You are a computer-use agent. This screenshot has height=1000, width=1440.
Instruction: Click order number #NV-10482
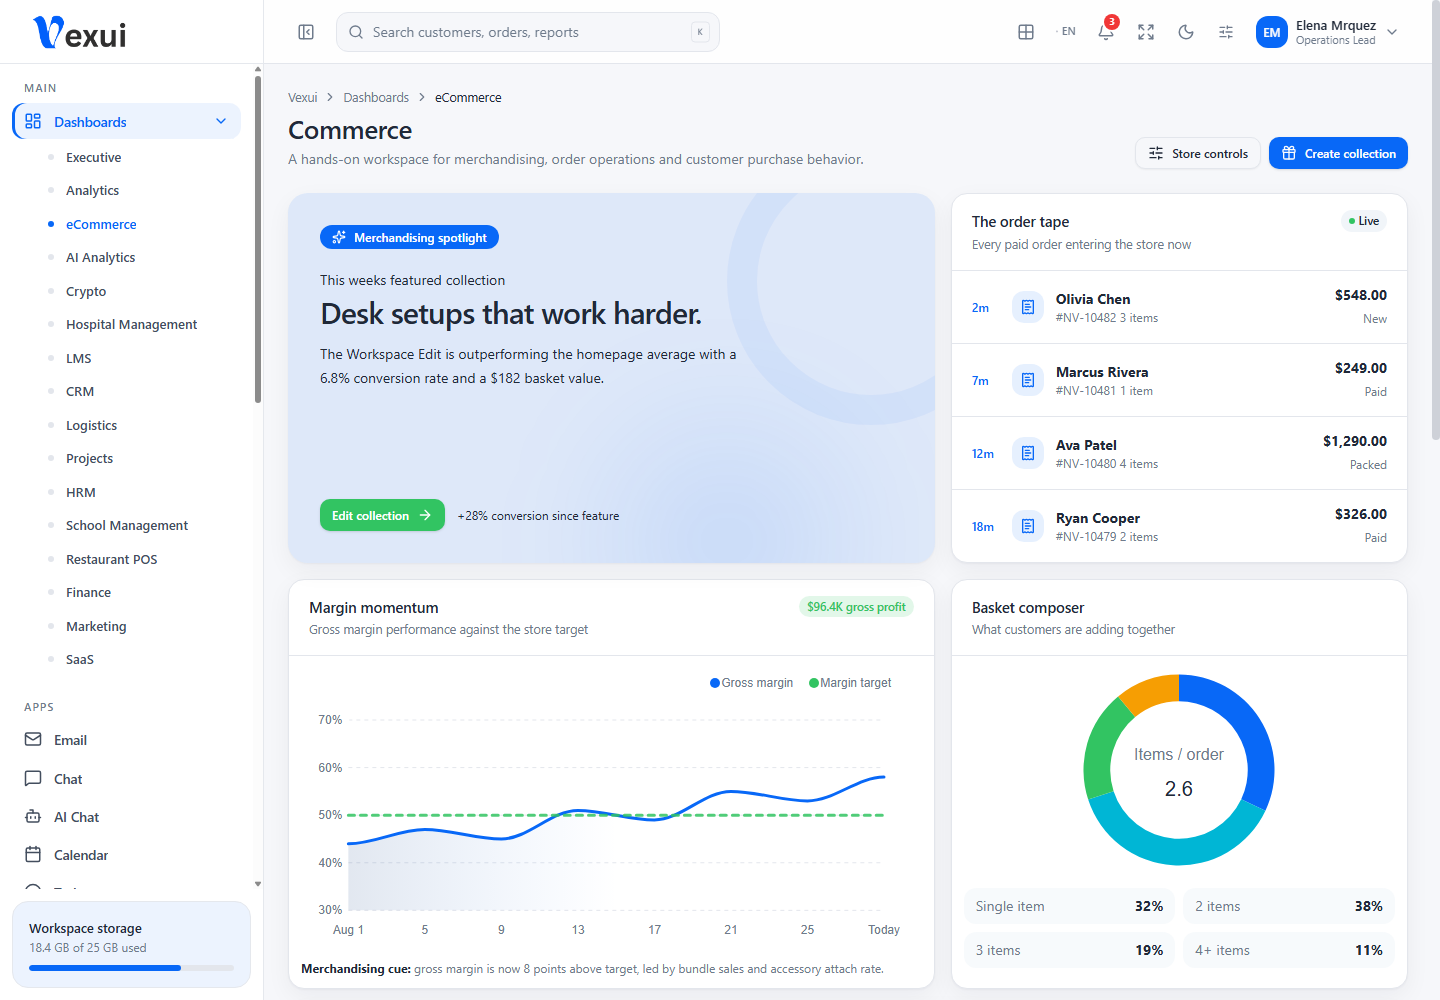(1086, 318)
